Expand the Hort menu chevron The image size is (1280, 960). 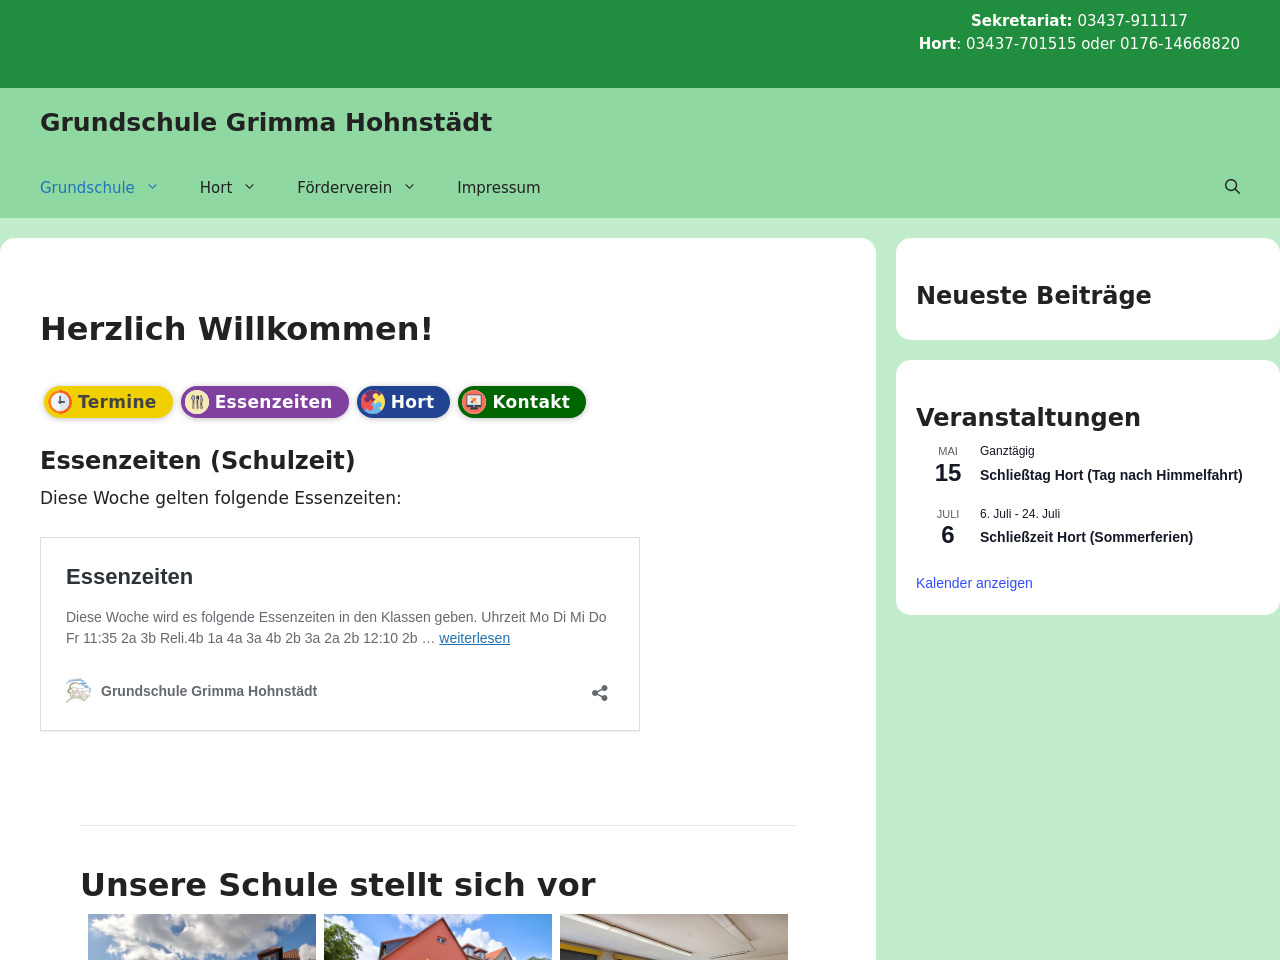point(250,187)
